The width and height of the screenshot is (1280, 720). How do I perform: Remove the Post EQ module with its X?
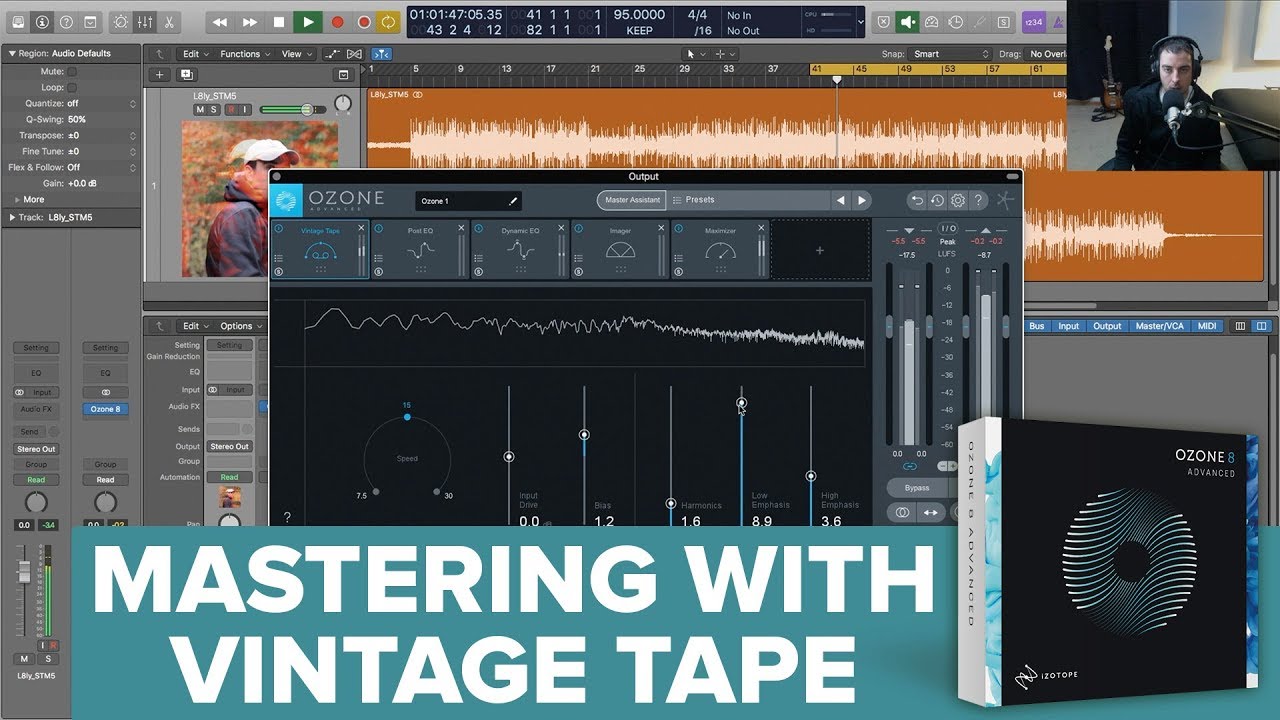coord(461,229)
